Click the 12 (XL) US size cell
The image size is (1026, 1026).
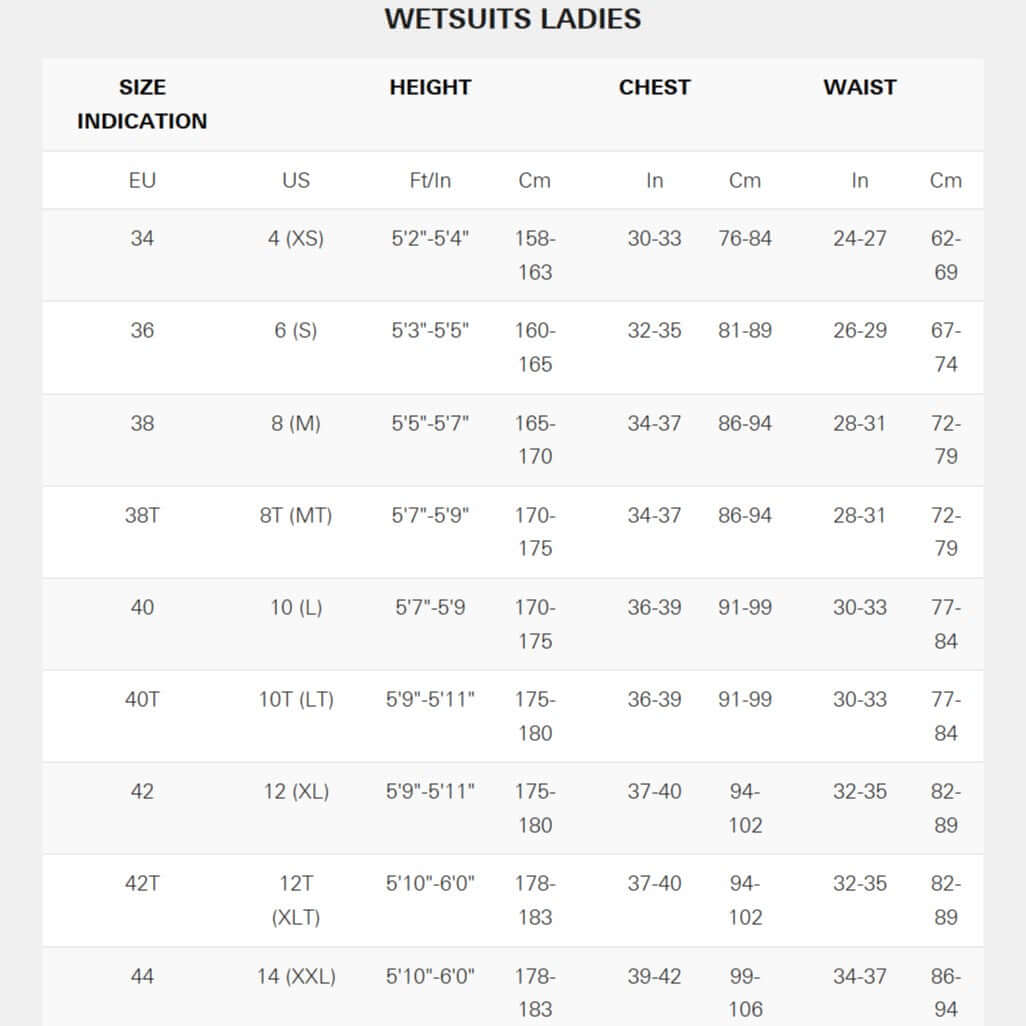pyautogui.click(x=296, y=791)
